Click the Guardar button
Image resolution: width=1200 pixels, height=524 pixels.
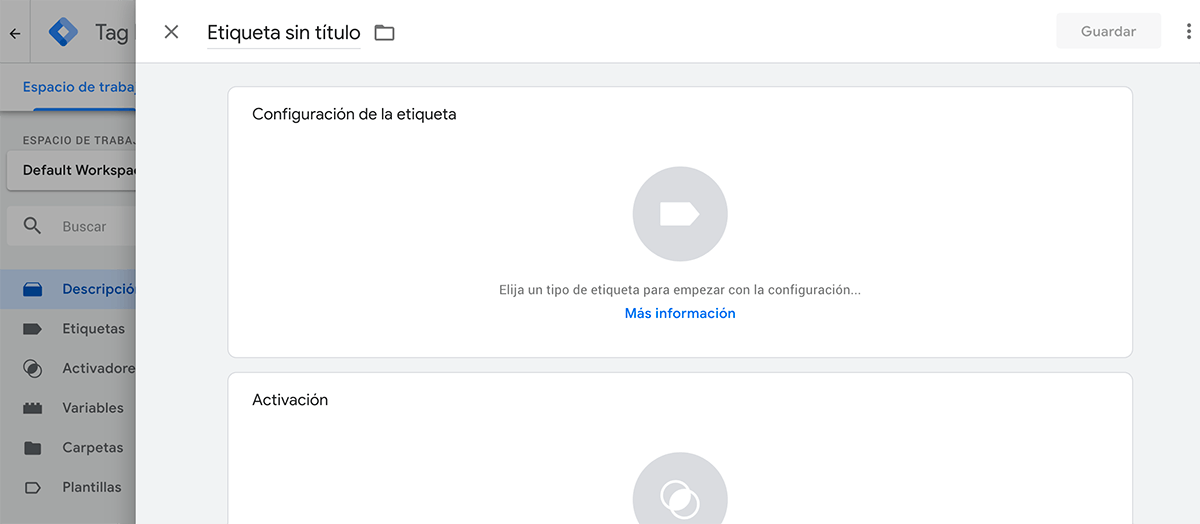[1108, 31]
